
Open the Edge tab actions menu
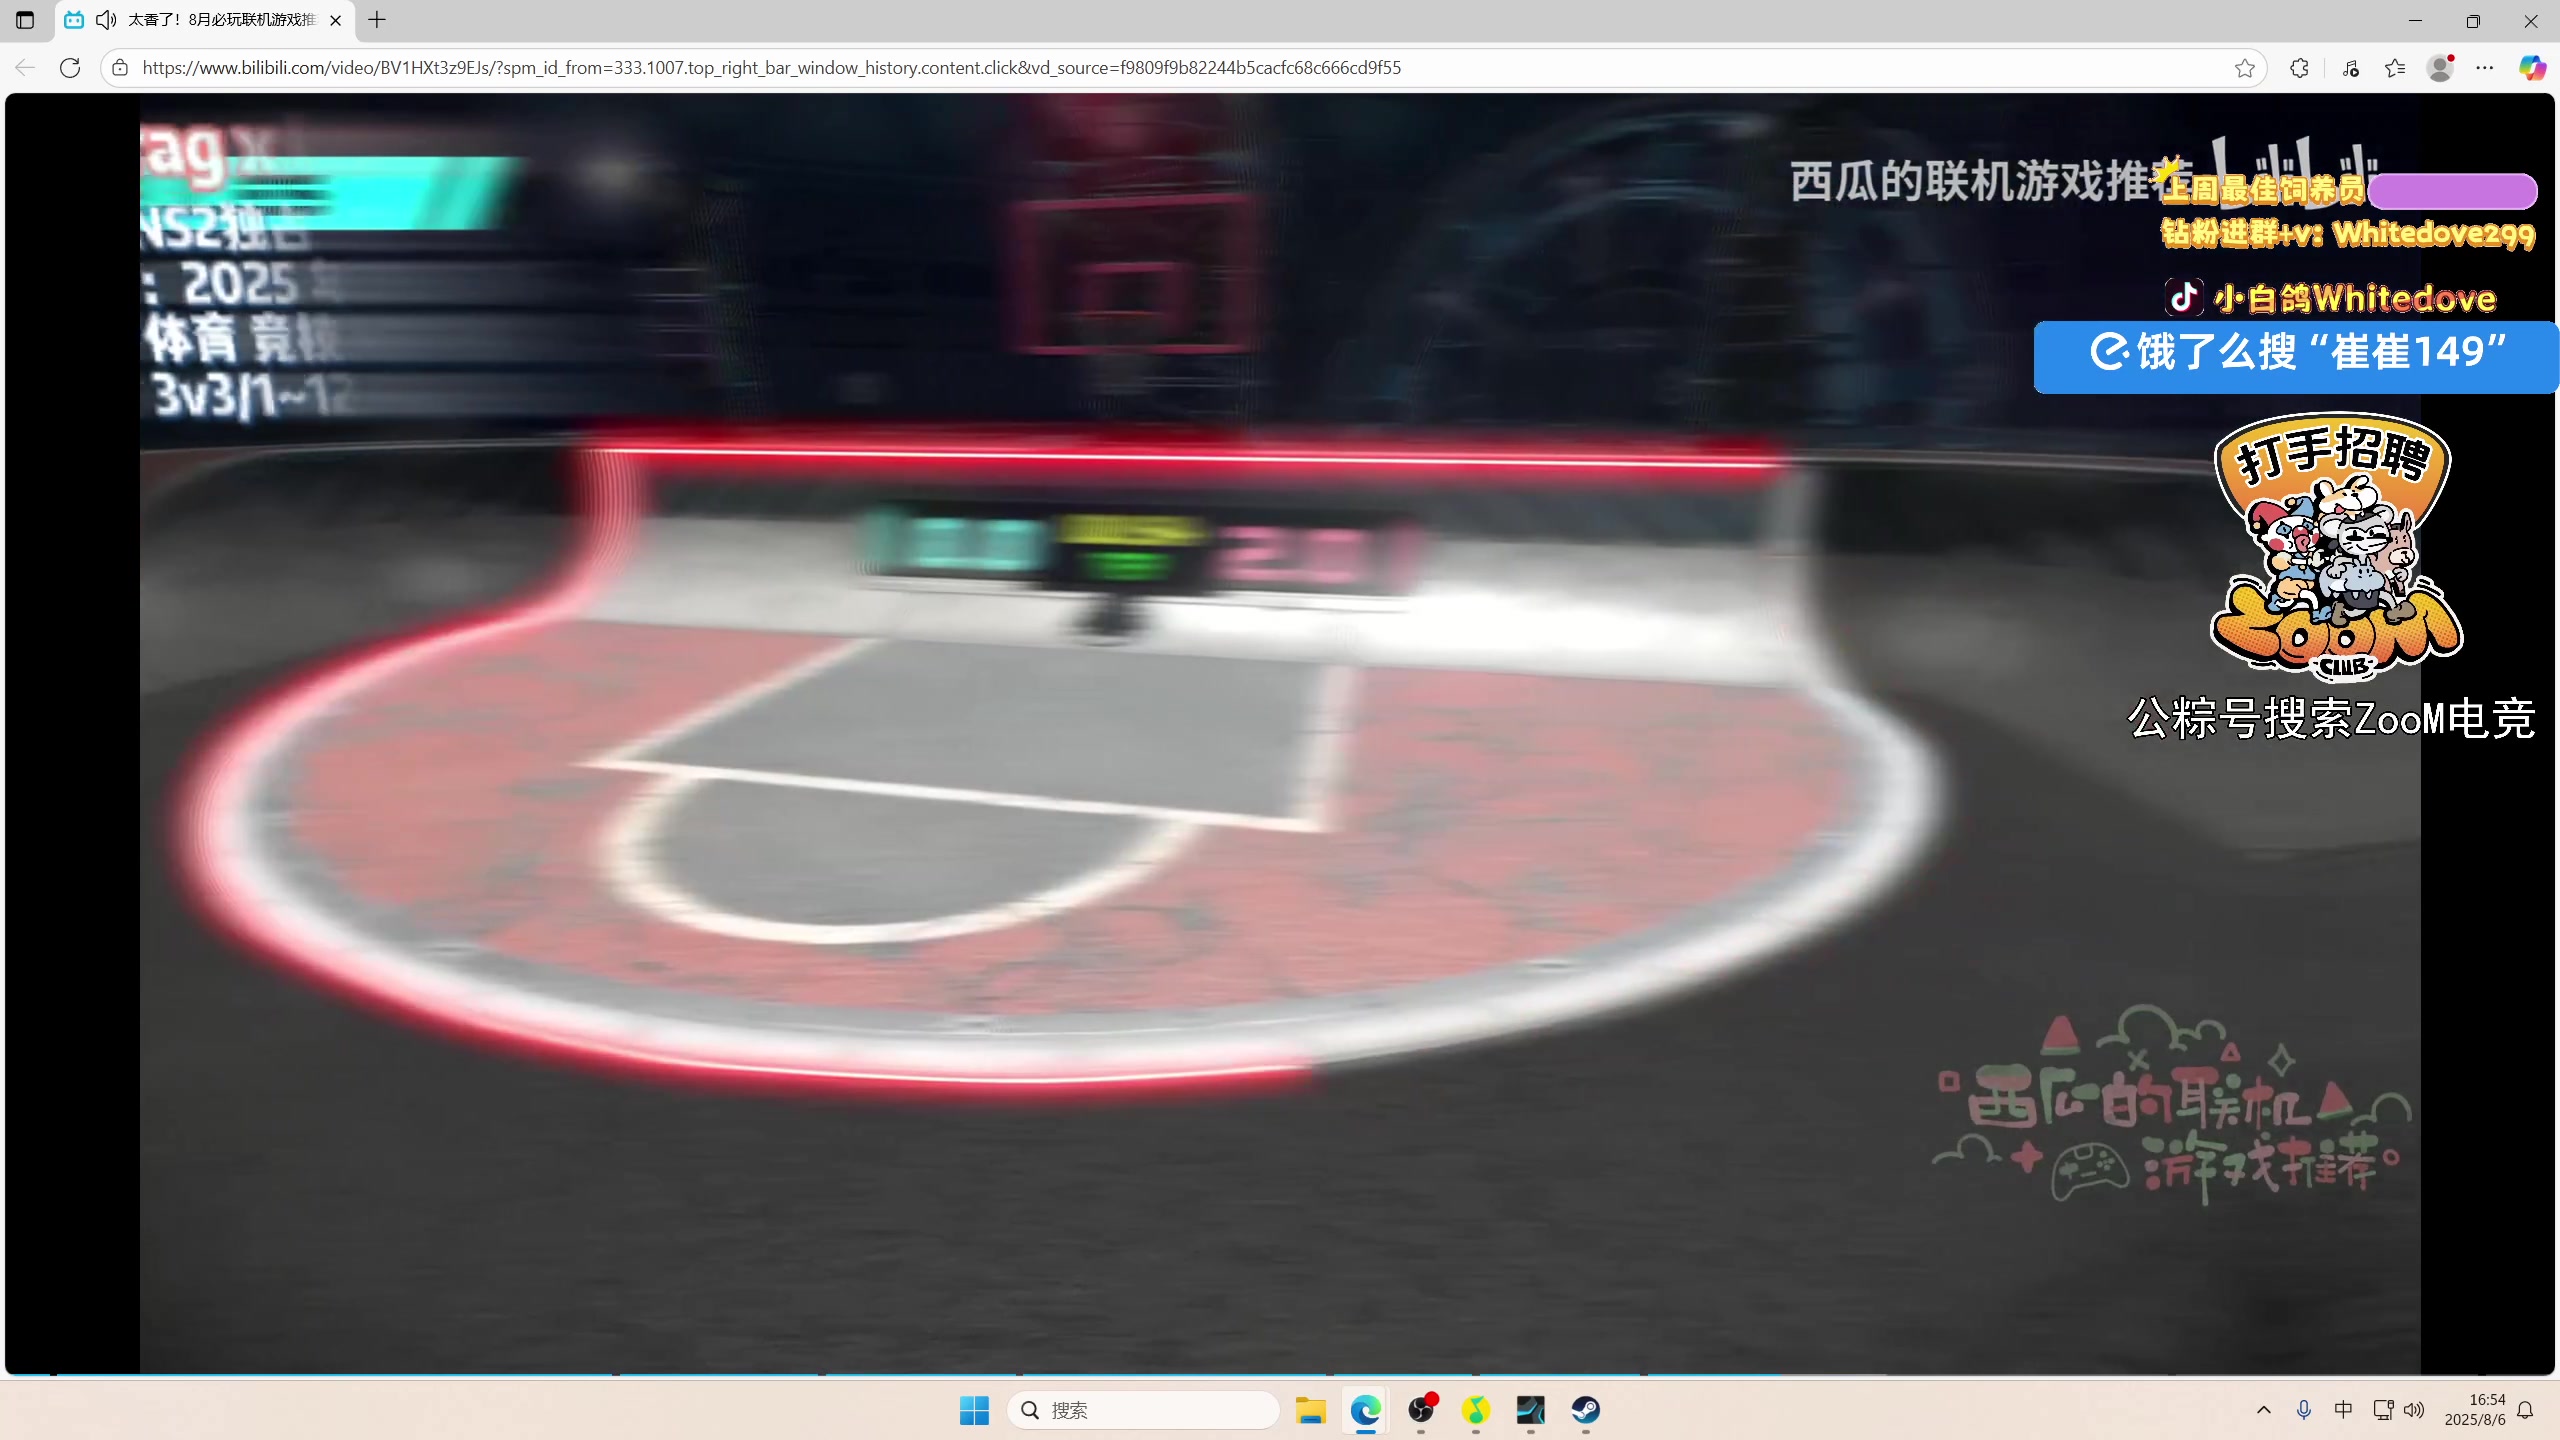25,20
